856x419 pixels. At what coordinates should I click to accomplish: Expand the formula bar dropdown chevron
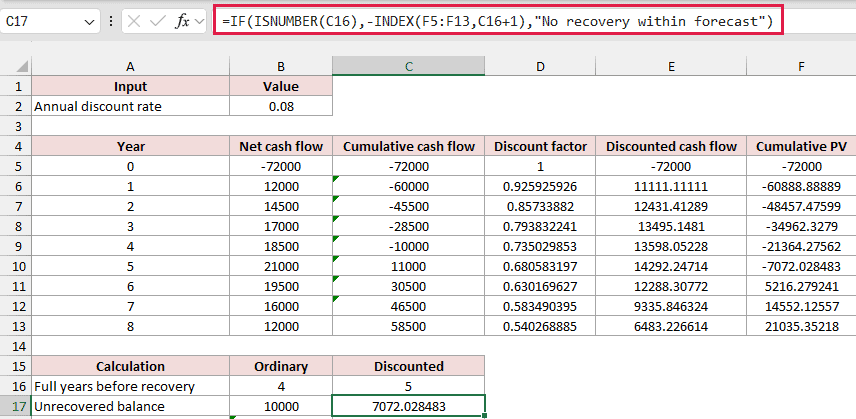[199, 21]
